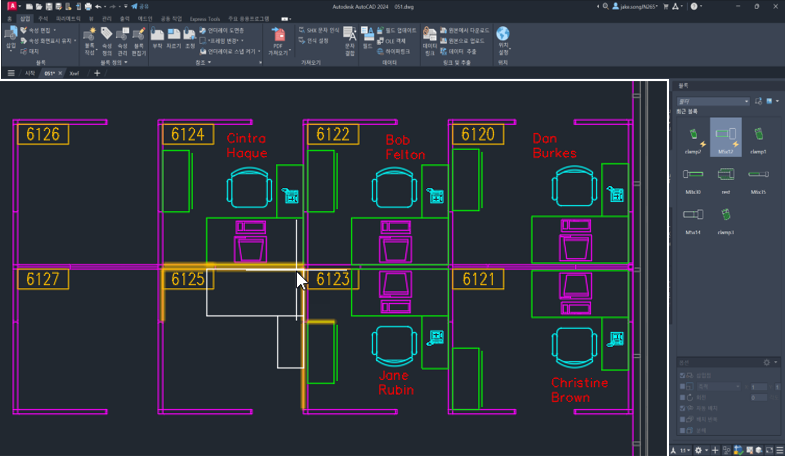Image resolution: width=785 pixels, height=457 pixels.
Task: Click the clean screen icon in status bar
Action: [769, 450]
